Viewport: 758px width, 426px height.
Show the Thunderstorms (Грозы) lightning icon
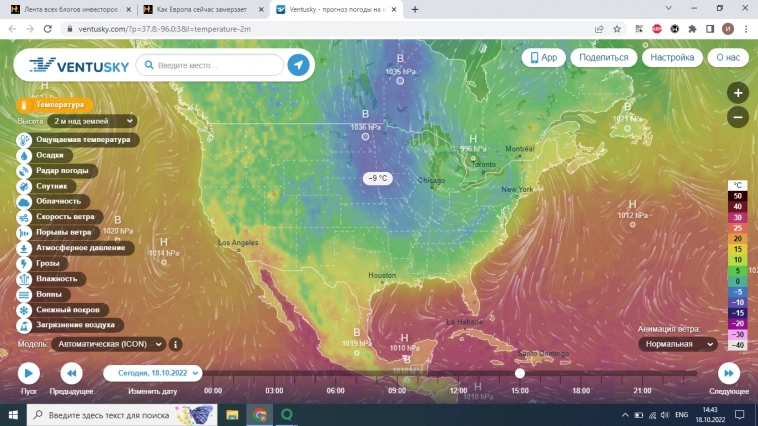24,264
